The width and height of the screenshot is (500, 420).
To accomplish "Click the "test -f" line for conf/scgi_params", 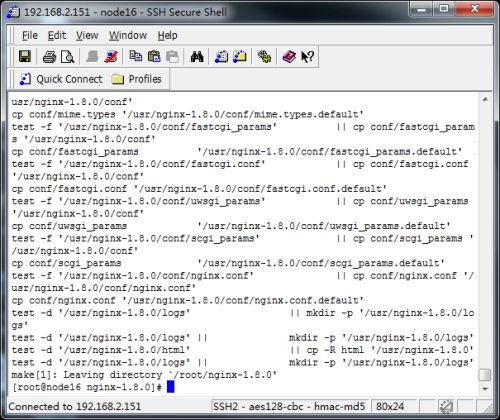I will (243, 238).
